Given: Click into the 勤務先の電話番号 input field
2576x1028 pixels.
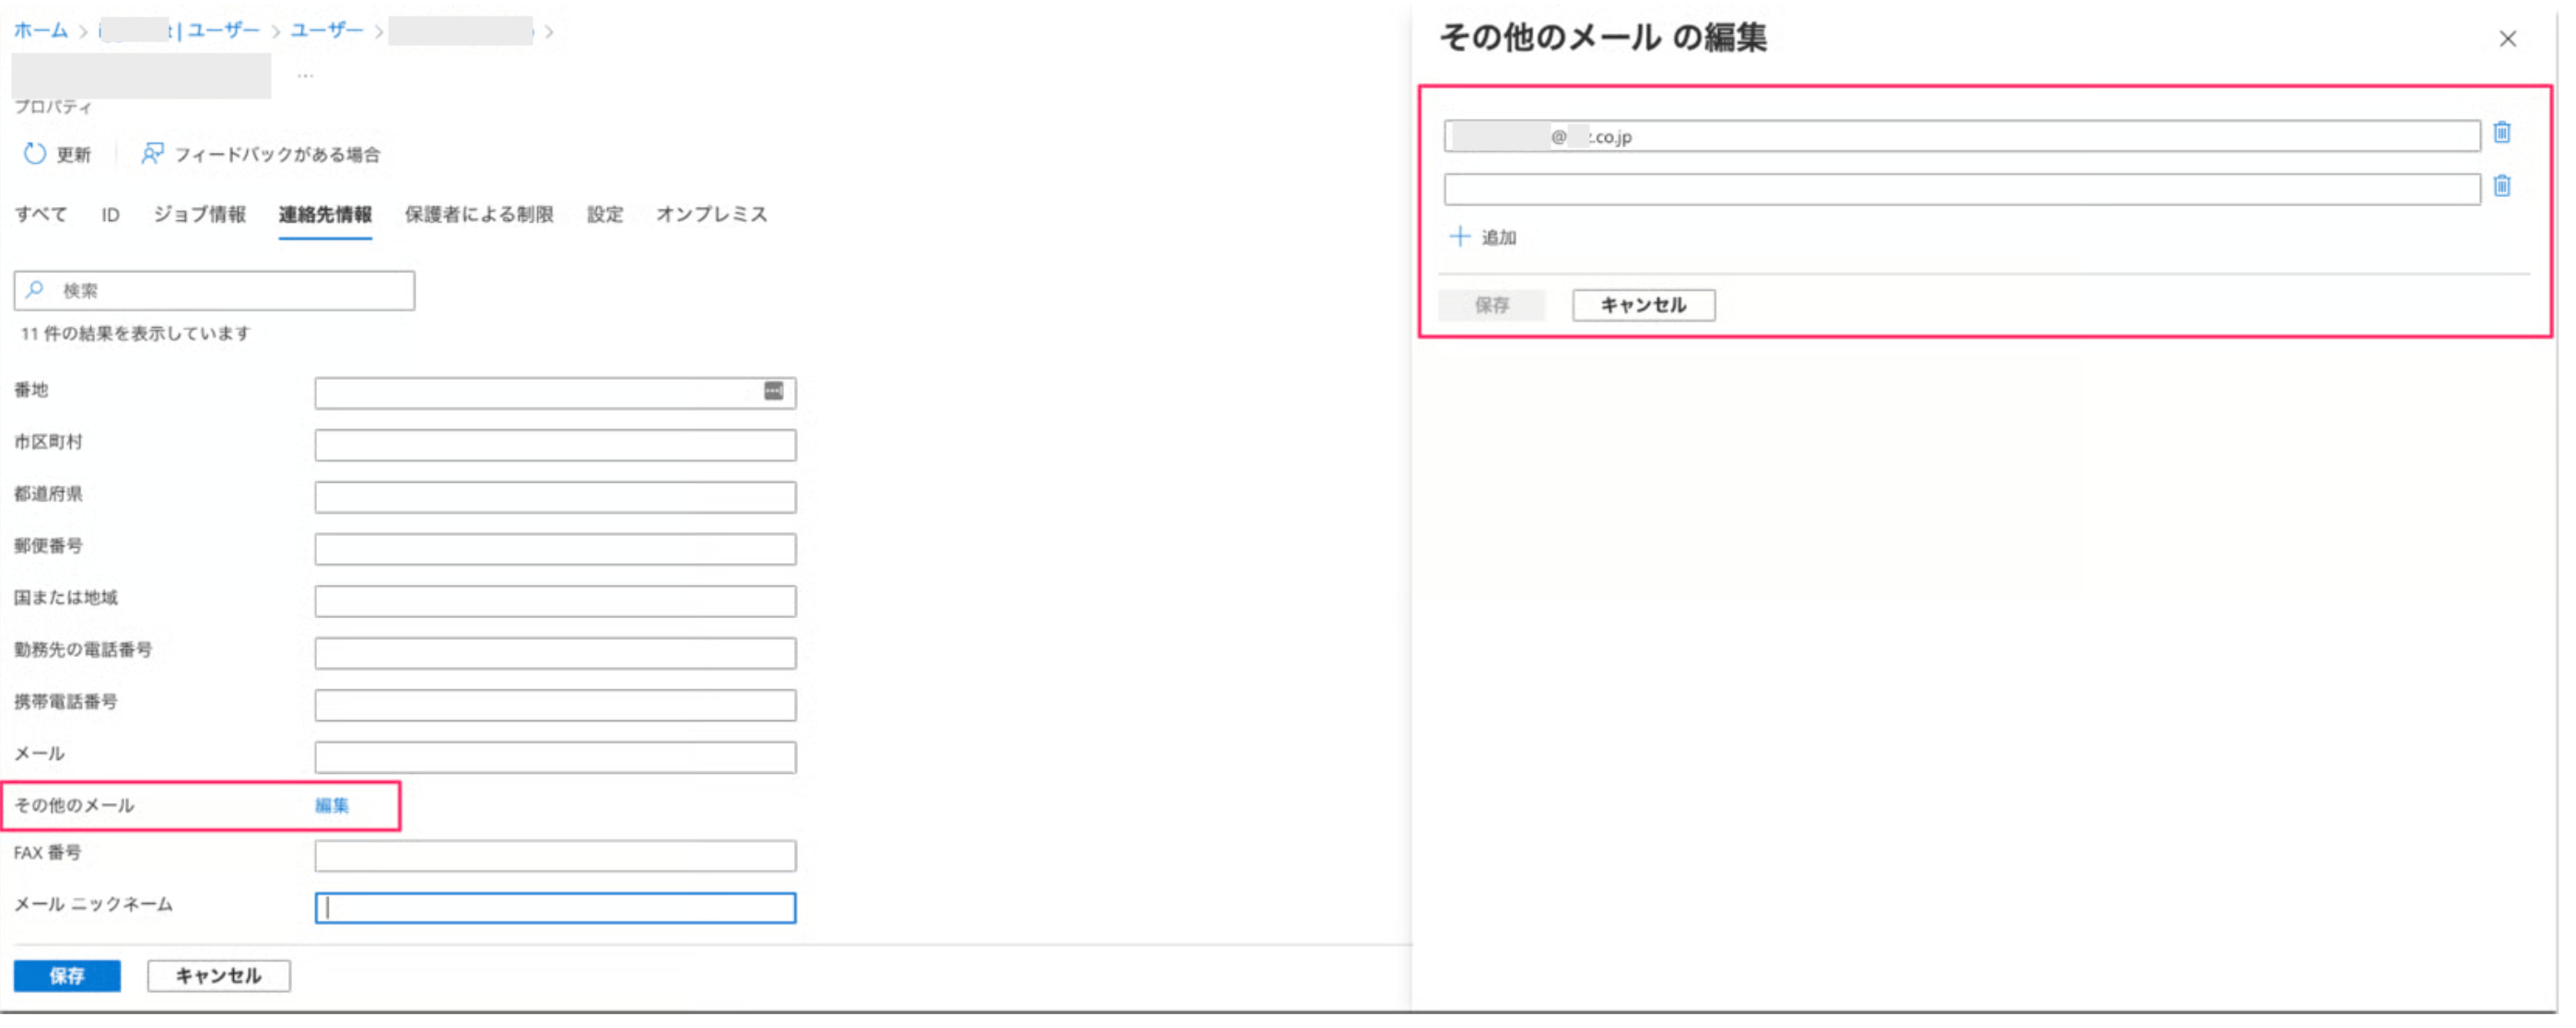Looking at the screenshot, I should pos(556,654).
